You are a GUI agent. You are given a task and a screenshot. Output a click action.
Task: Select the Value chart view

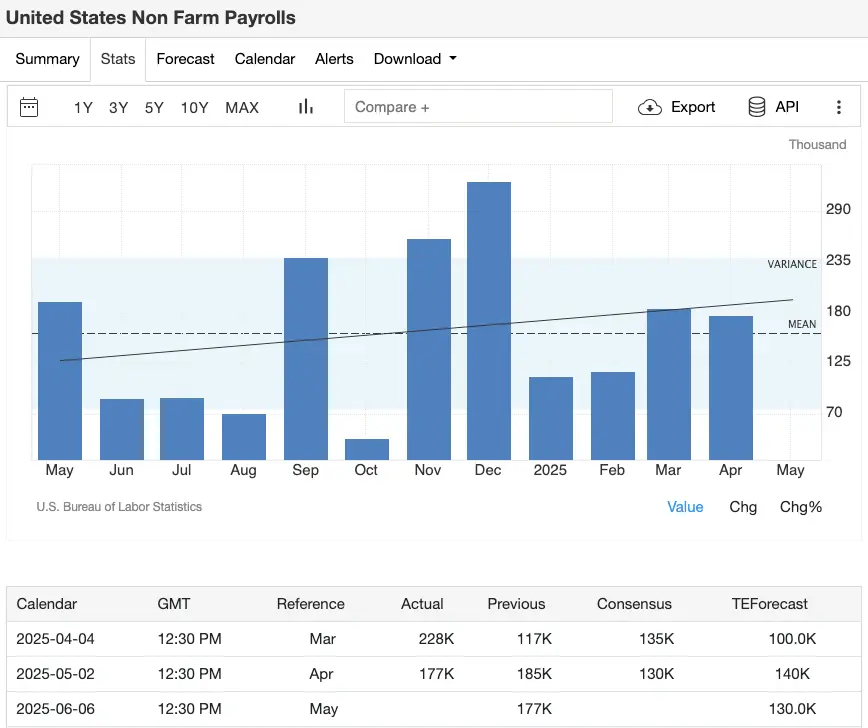(x=685, y=507)
